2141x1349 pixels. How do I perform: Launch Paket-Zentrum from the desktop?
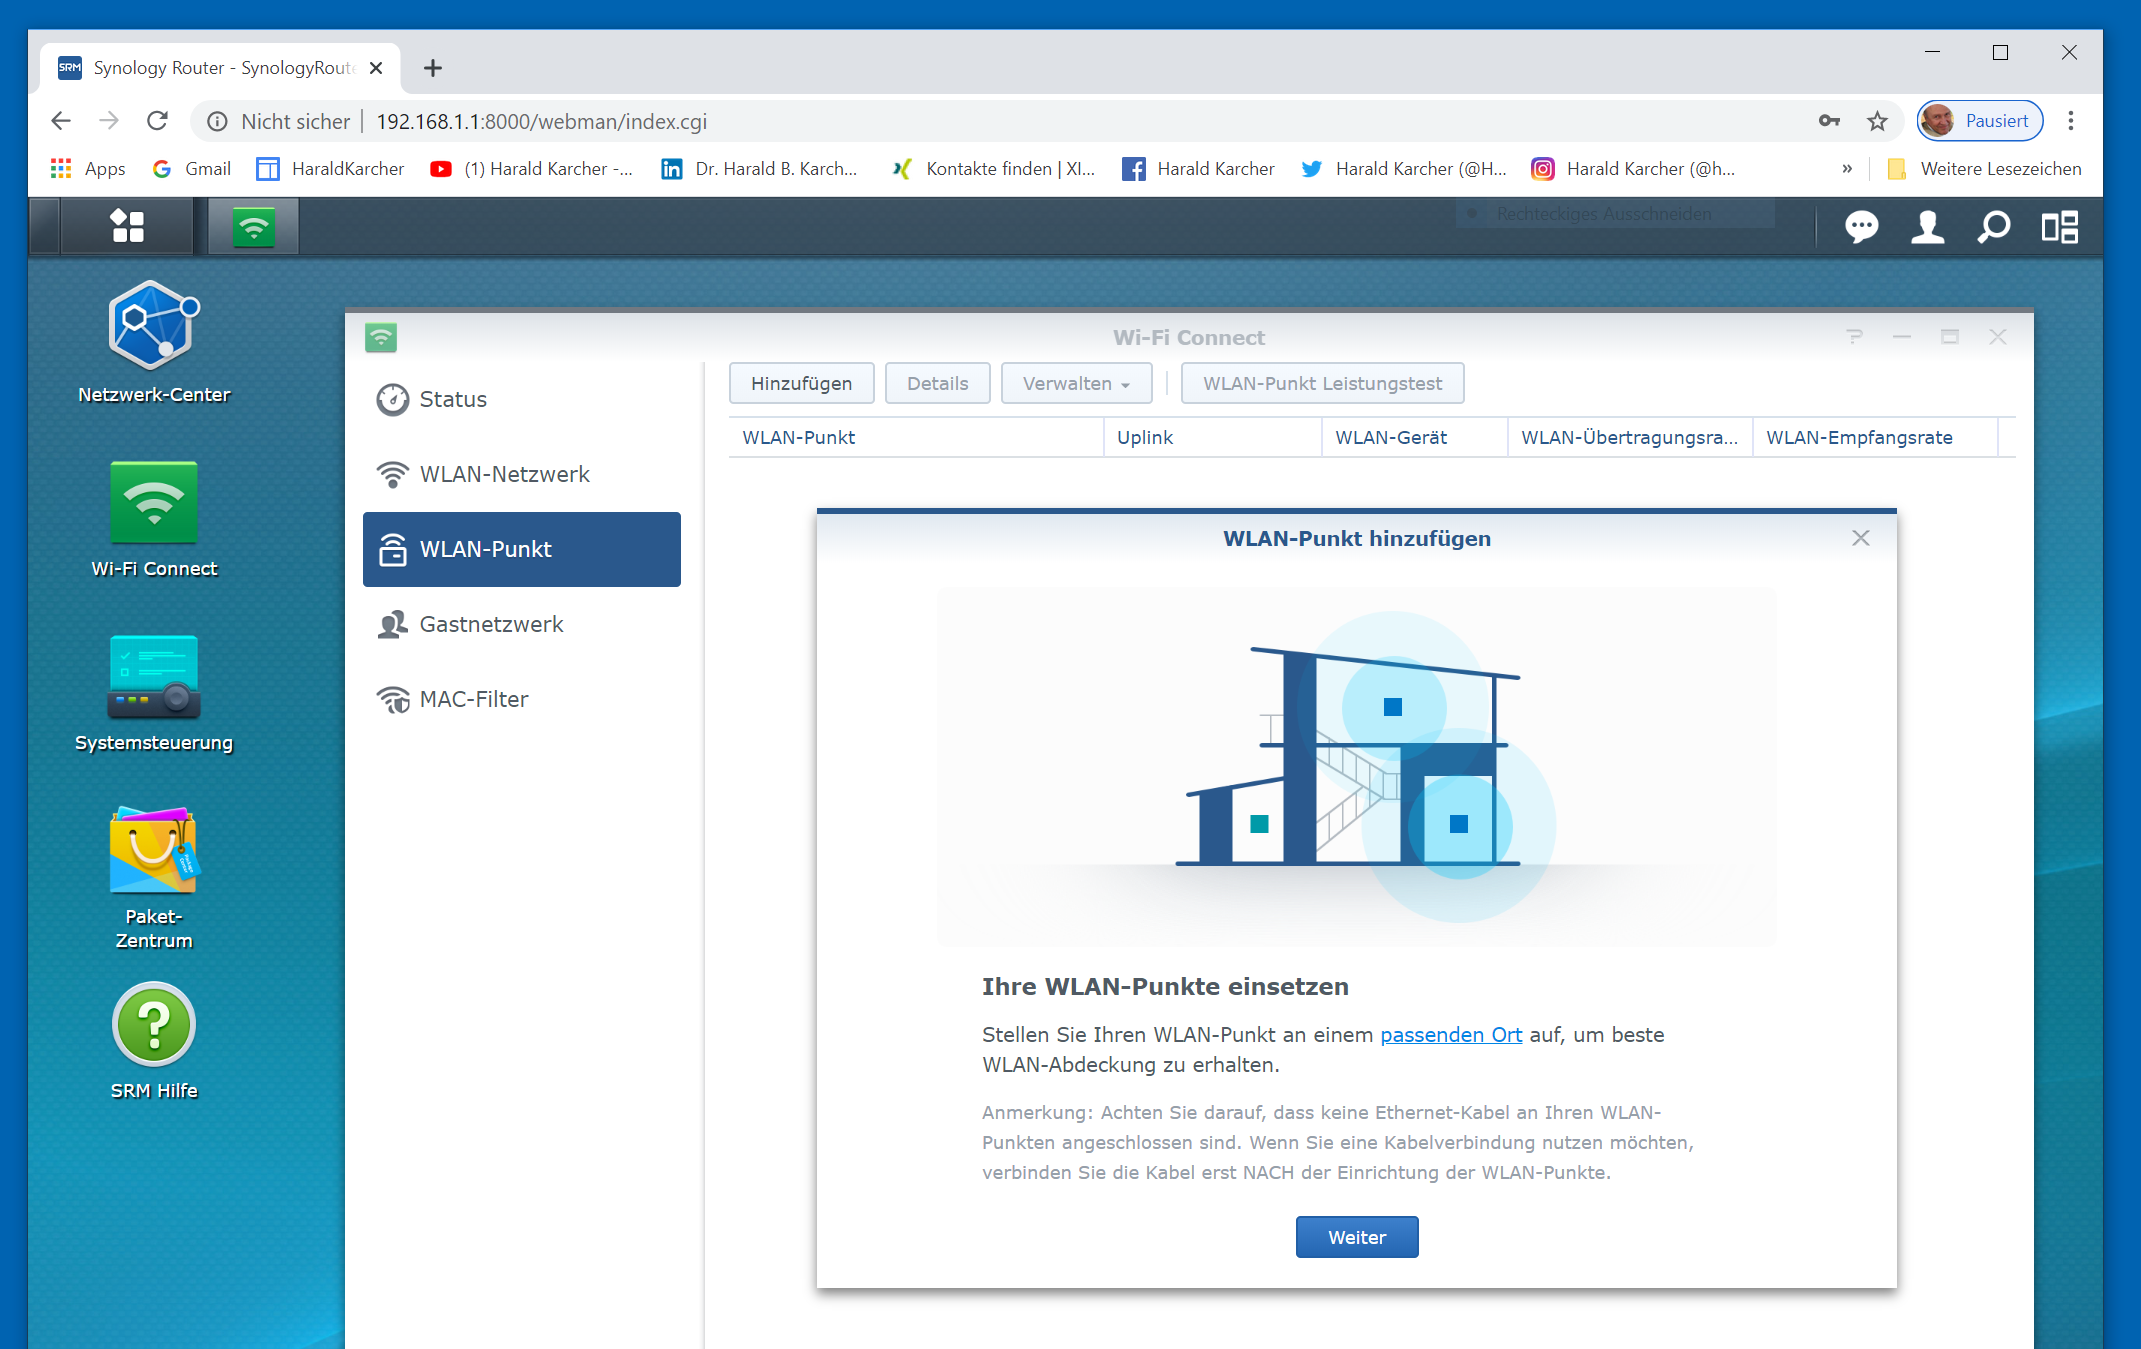[153, 851]
